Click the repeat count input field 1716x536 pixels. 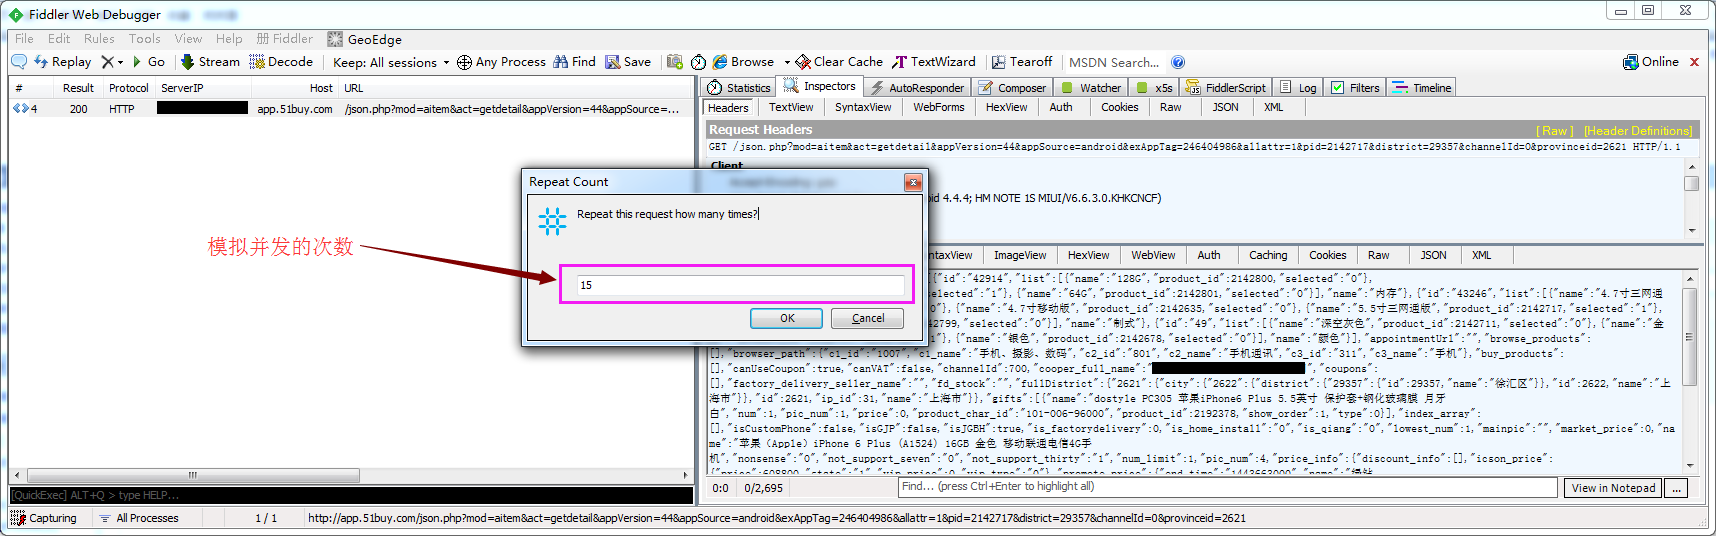pyautogui.click(x=740, y=285)
